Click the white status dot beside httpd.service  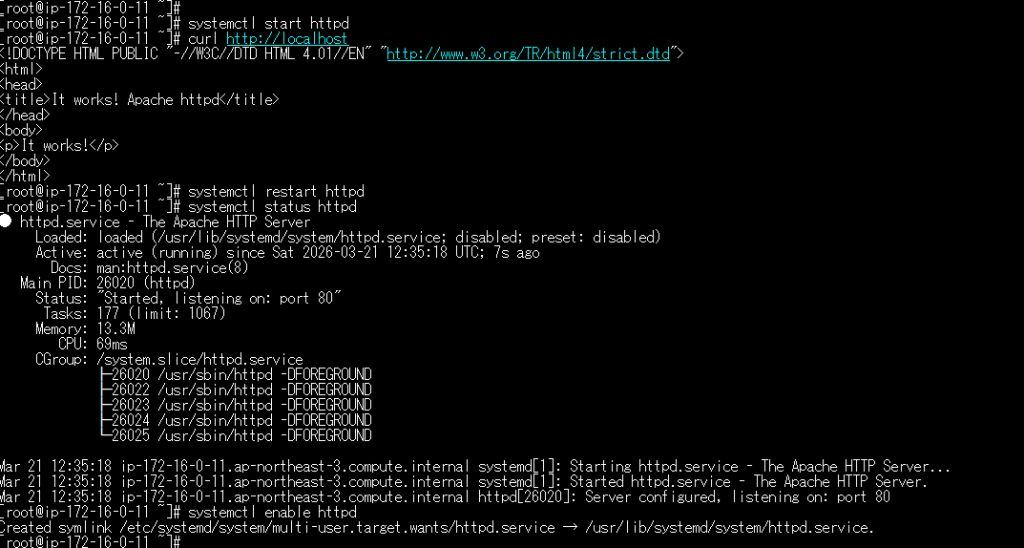(7, 222)
